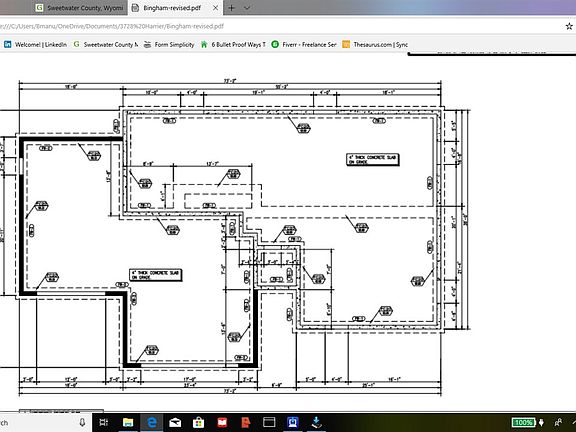Click the Cortana microphone icon
Screen dimensions: 576x432
pos(82,422)
